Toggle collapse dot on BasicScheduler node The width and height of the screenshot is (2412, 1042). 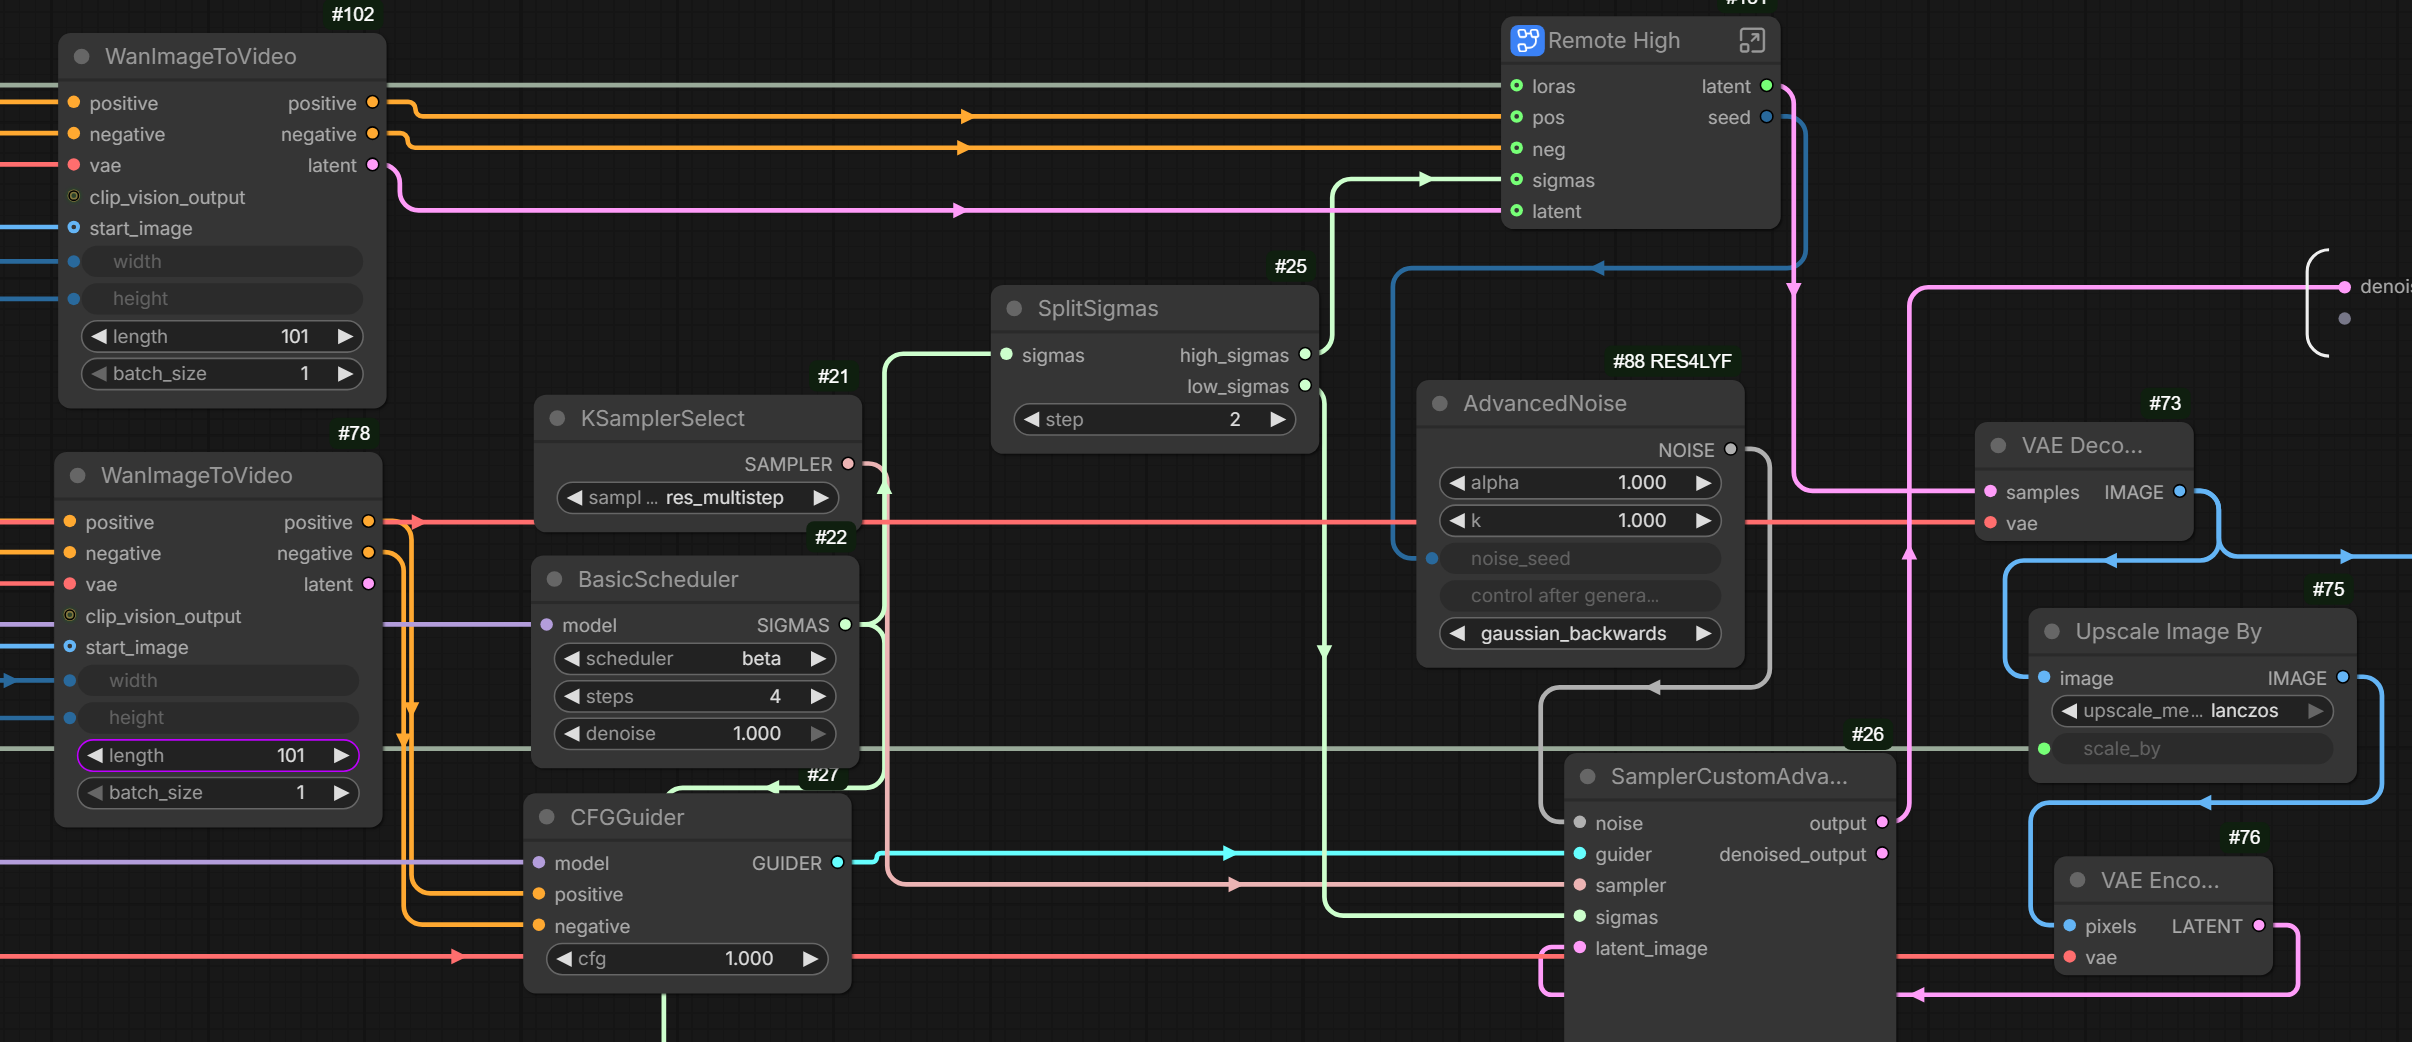coord(555,580)
